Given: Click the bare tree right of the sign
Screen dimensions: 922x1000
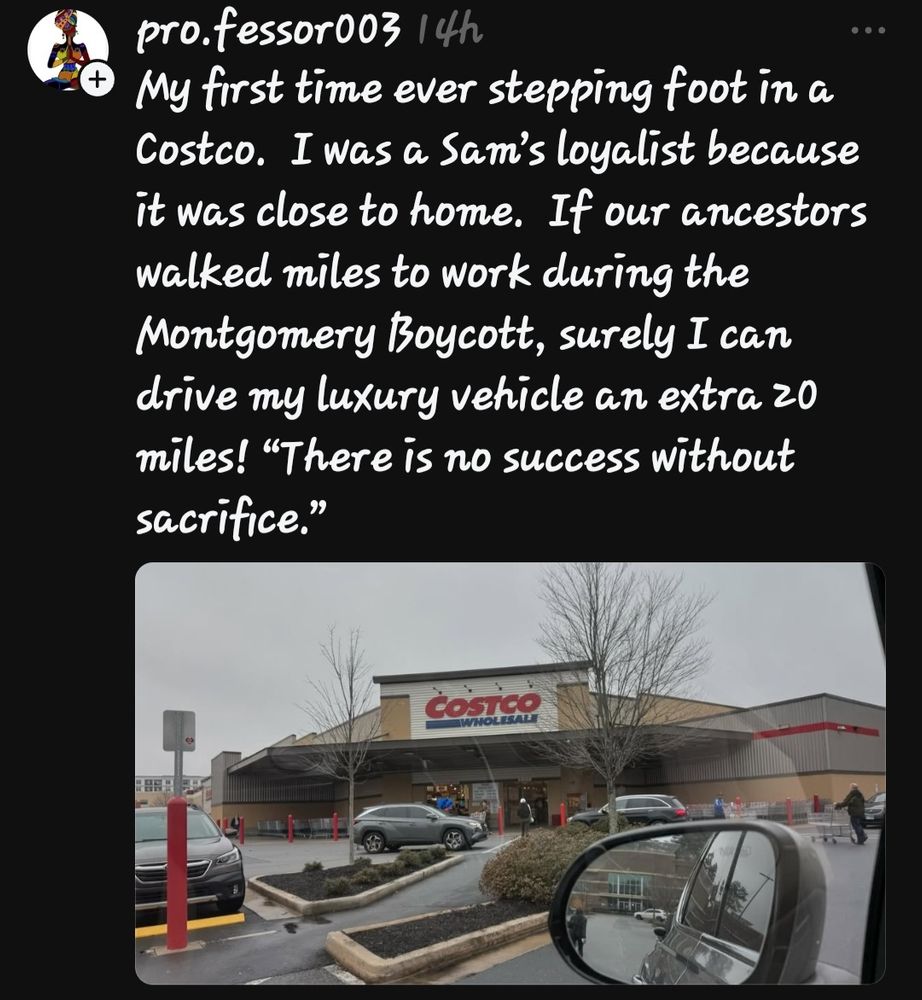Looking at the screenshot, I should click(x=622, y=689).
